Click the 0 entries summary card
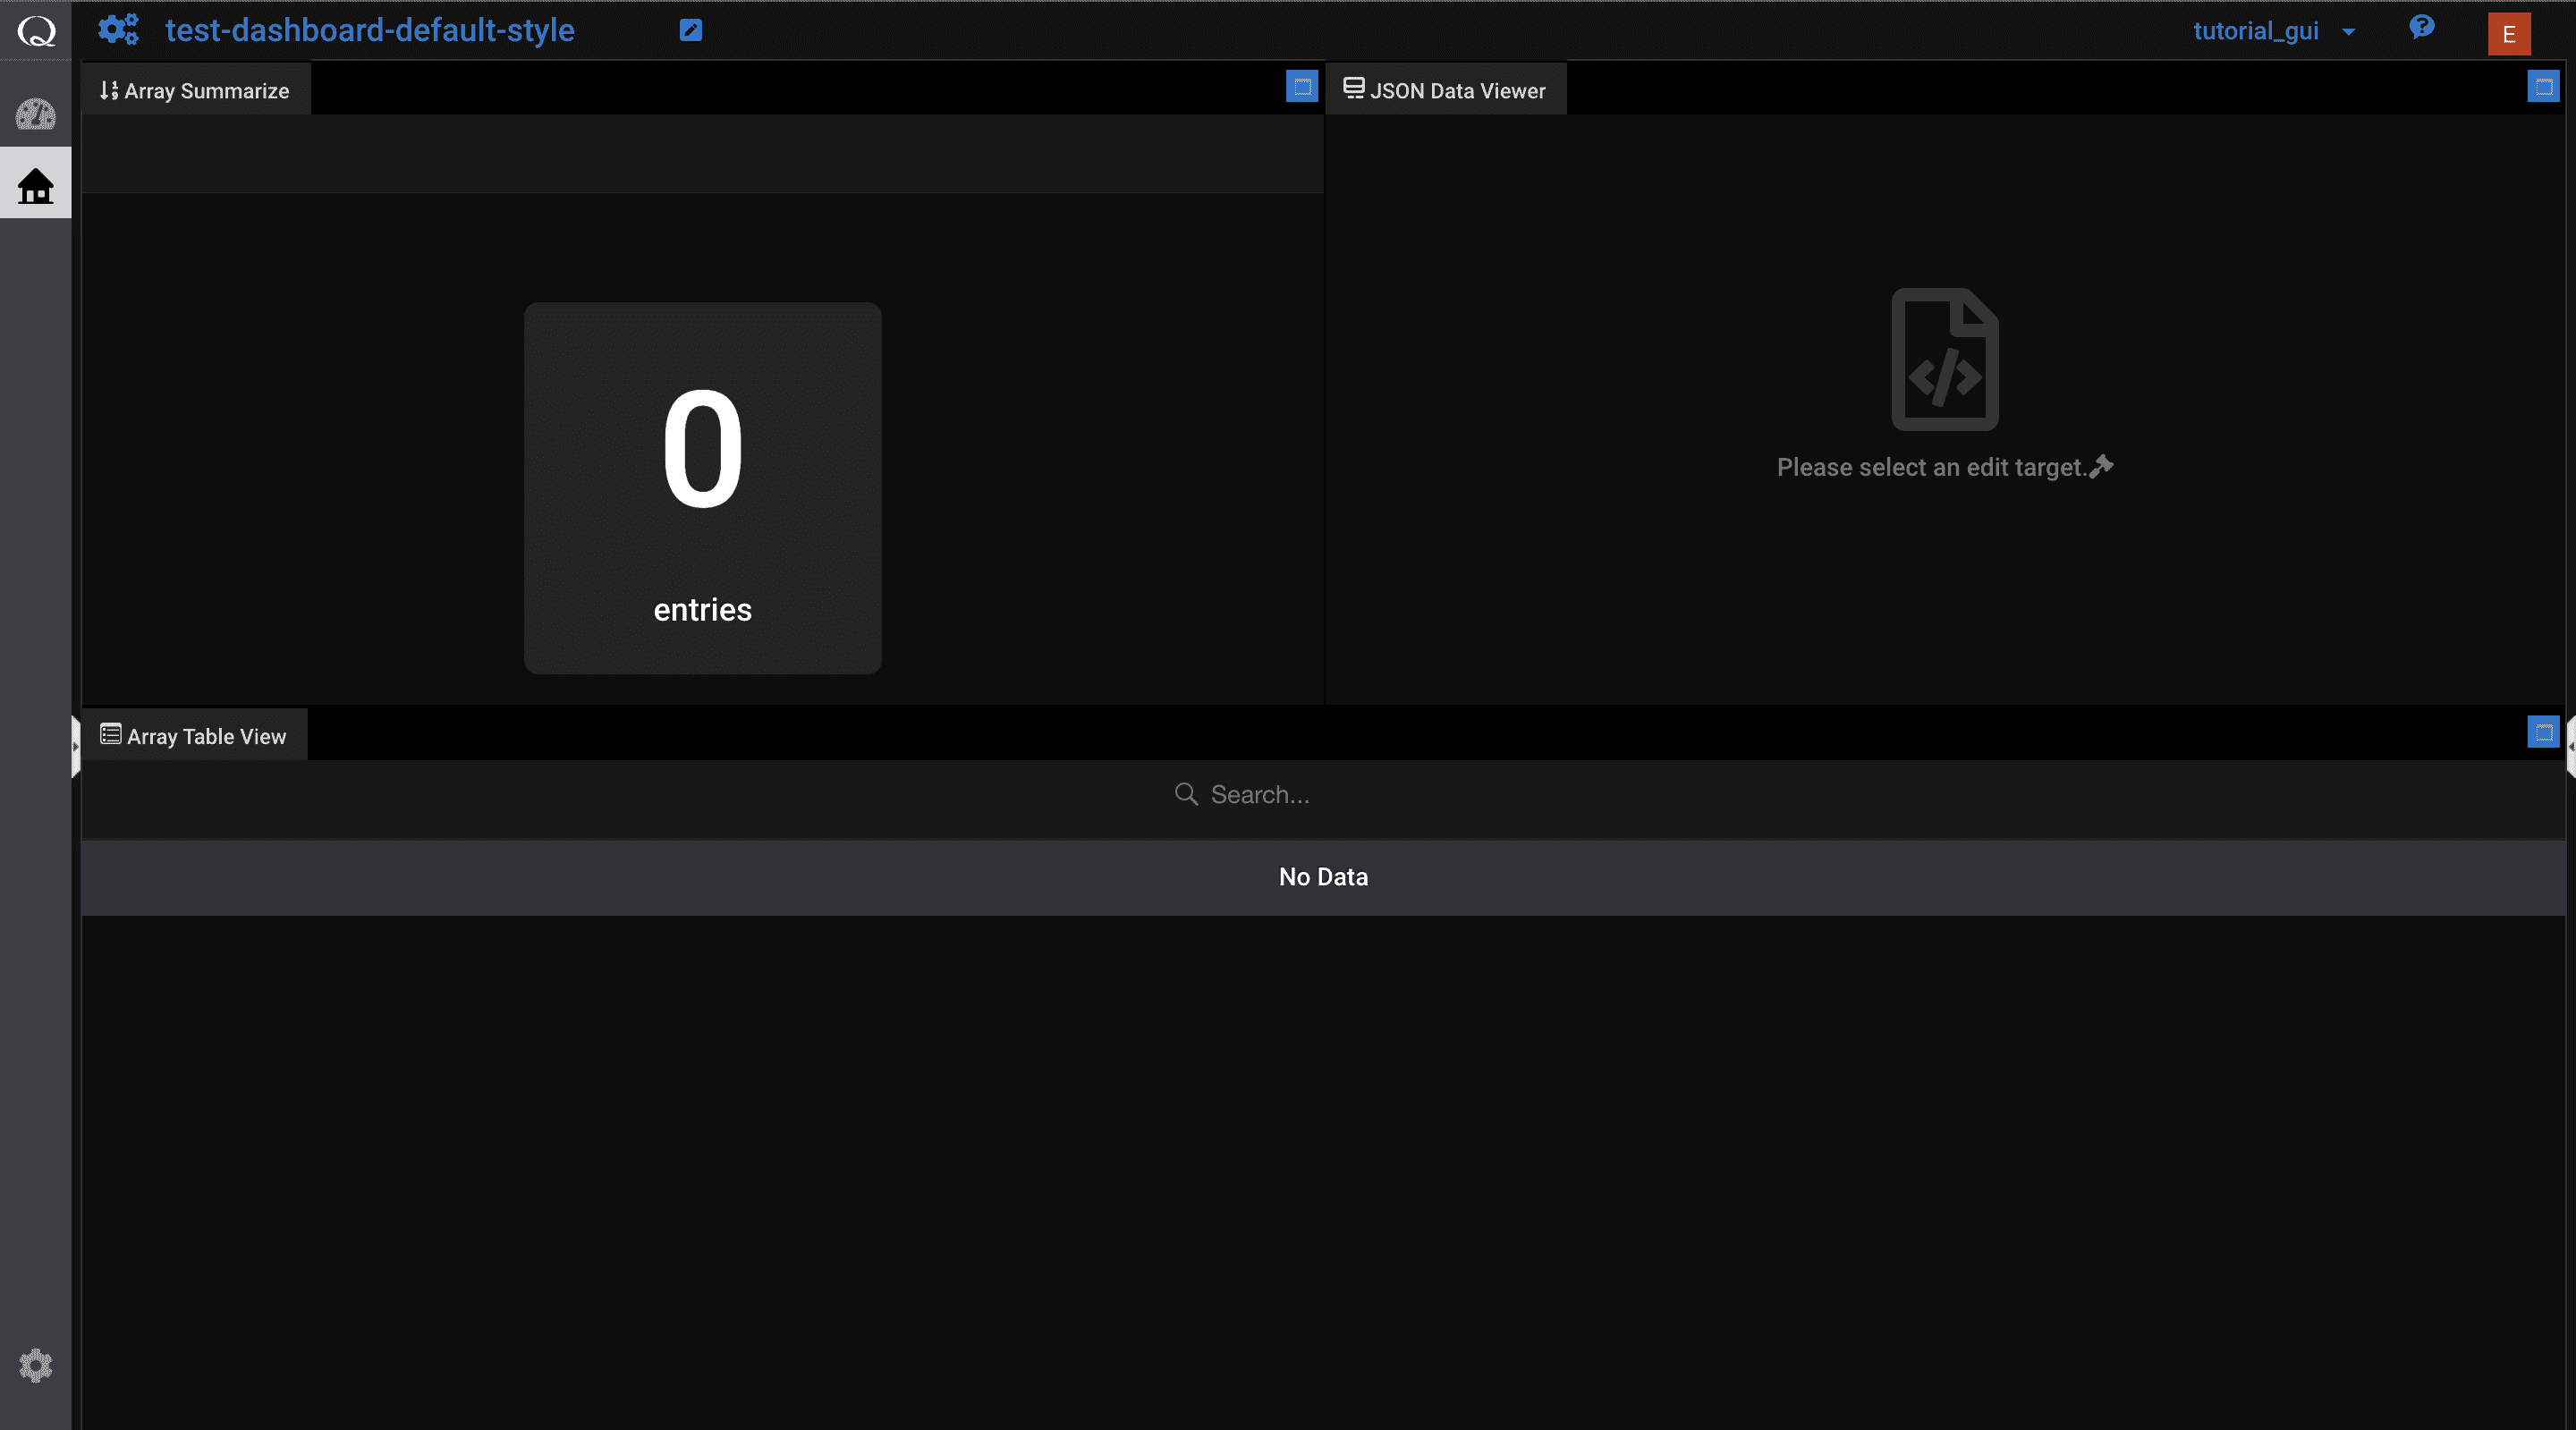 703,488
